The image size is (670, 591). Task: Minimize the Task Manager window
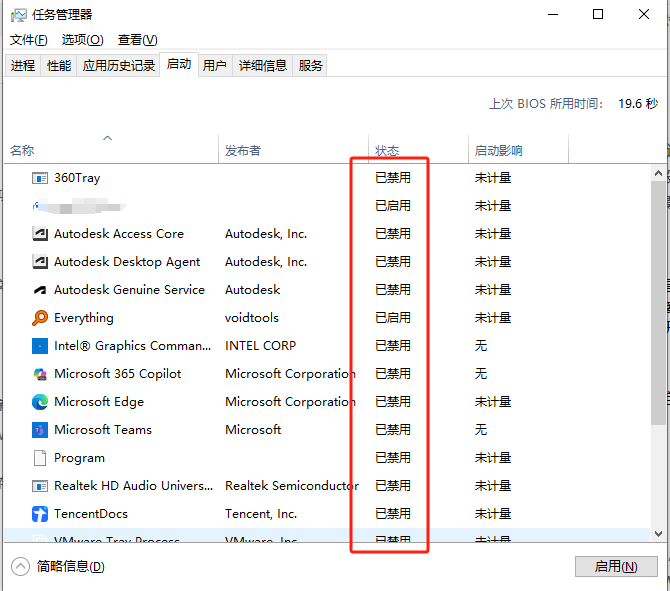pos(553,15)
